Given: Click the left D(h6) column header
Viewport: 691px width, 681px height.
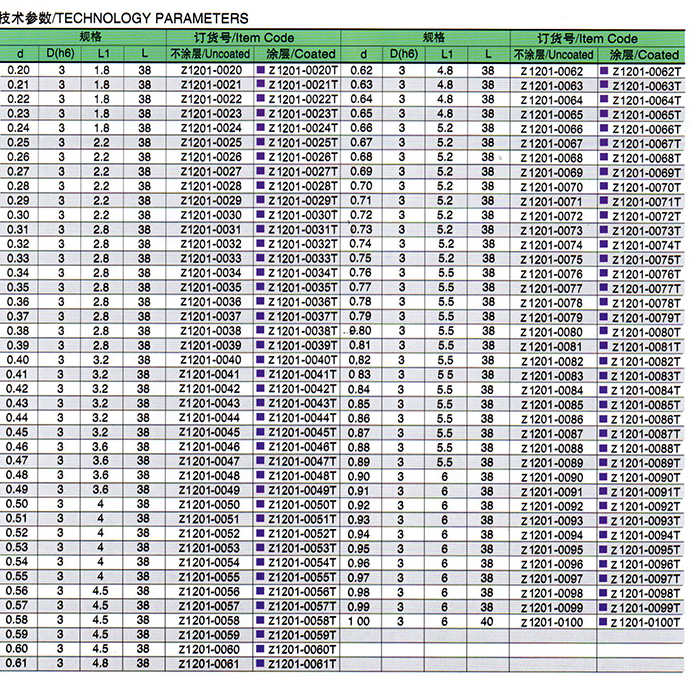Looking at the screenshot, I should point(61,54).
